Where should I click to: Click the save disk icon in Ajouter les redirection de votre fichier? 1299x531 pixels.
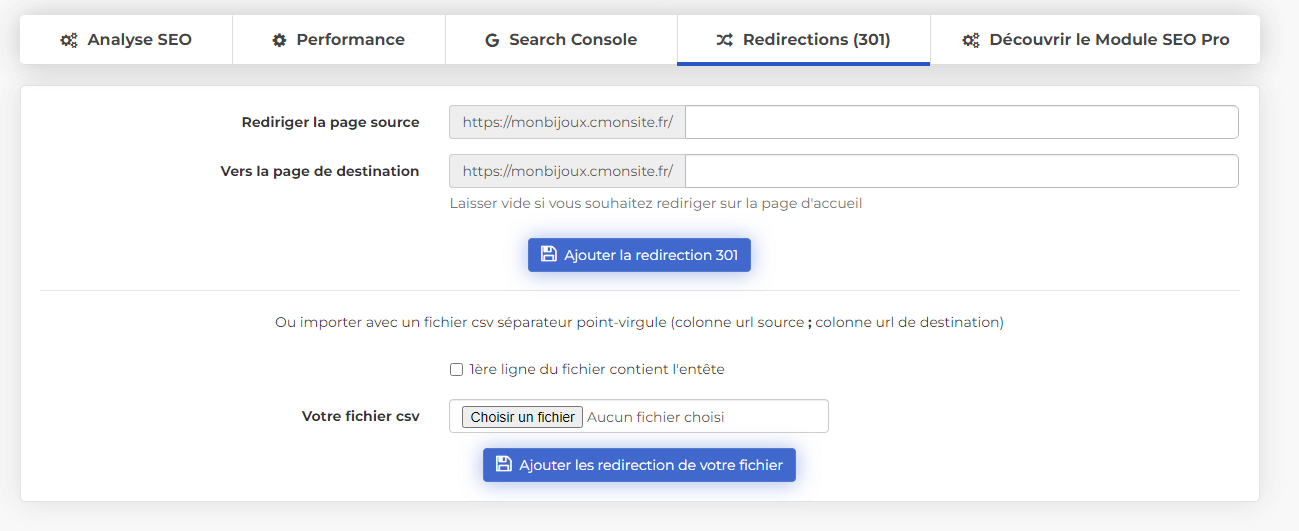pyautogui.click(x=503, y=464)
